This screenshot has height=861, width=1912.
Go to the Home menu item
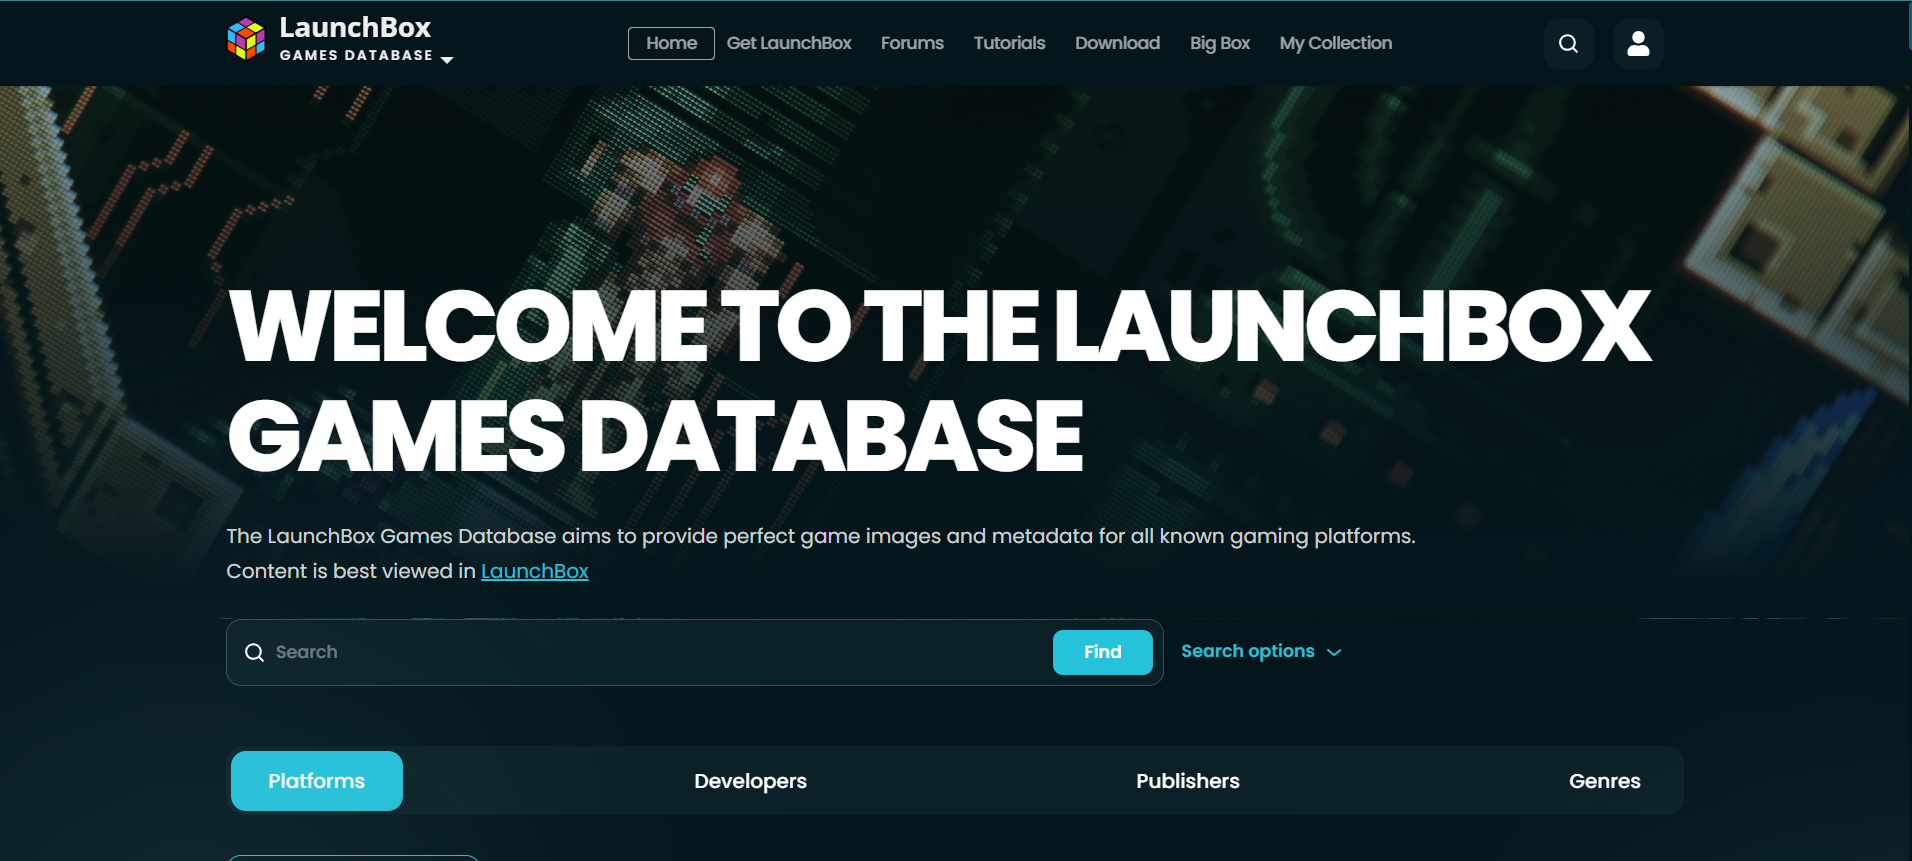[x=671, y=43]
